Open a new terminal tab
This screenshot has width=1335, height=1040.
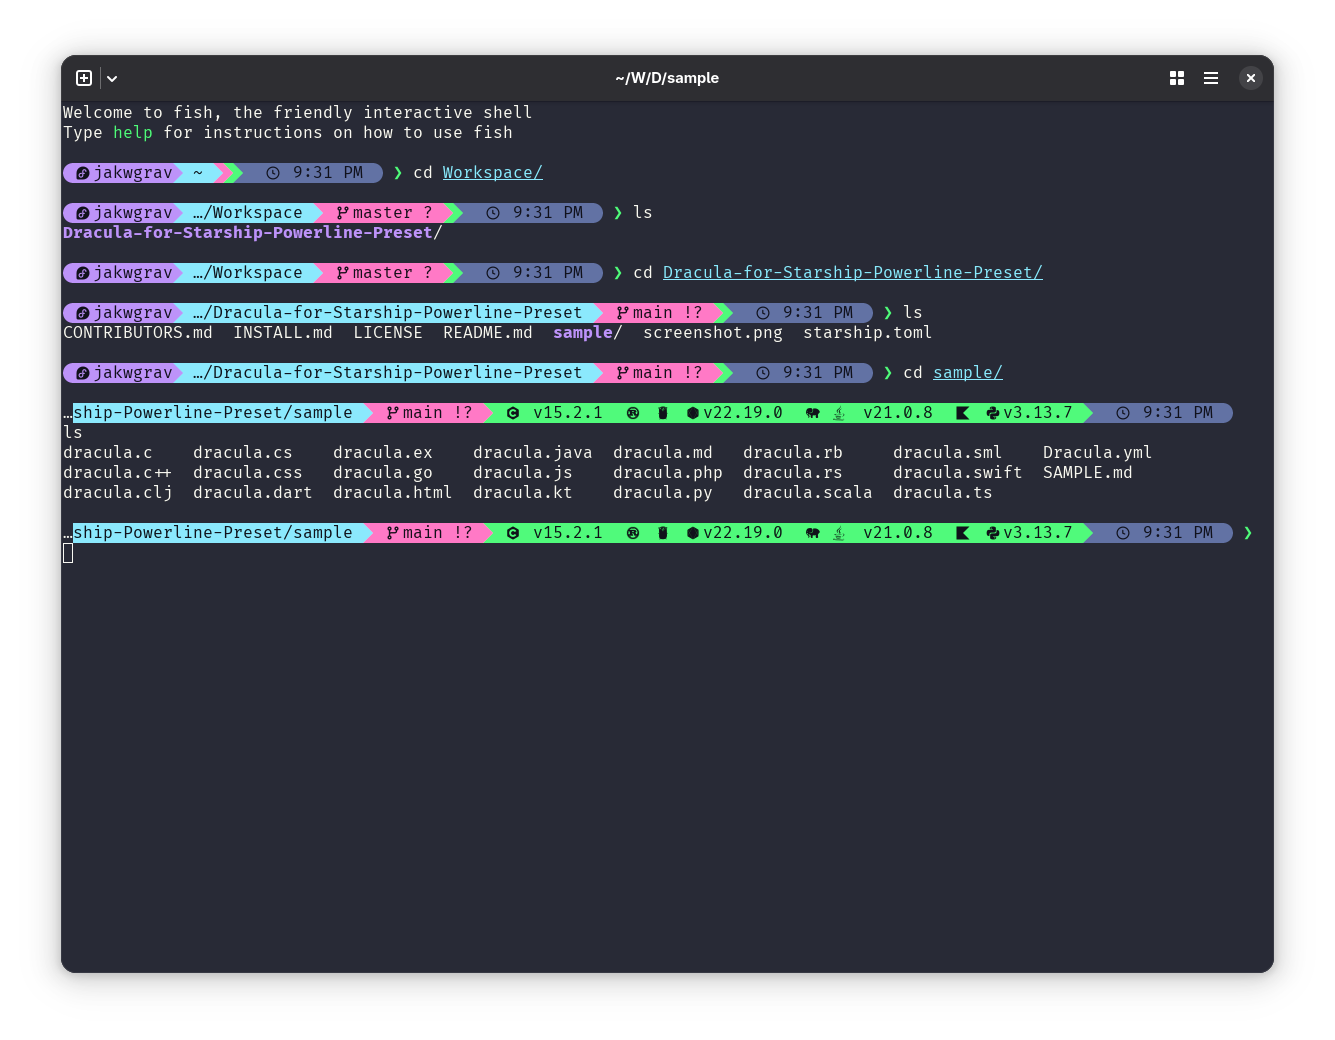[x=84, y=78]
